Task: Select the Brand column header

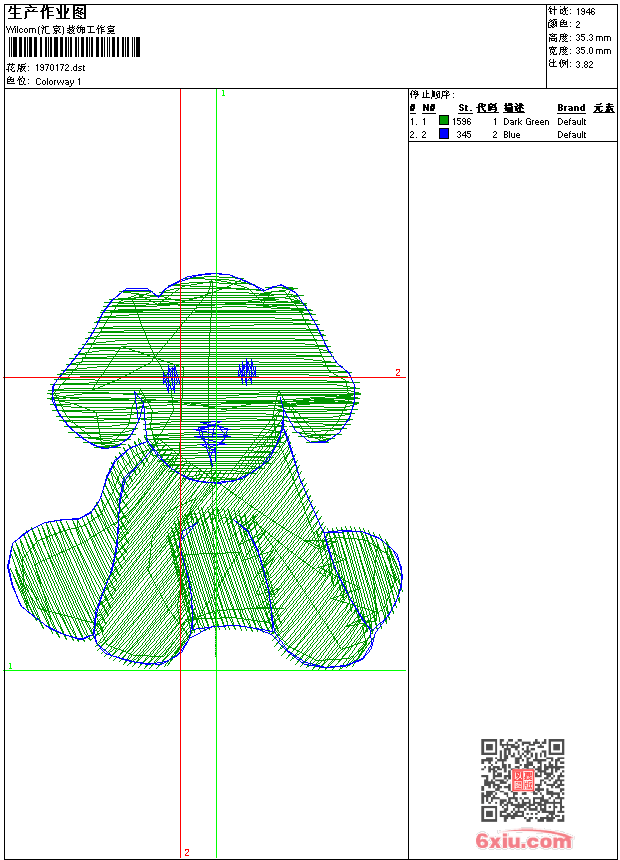Action: [571, 108]
